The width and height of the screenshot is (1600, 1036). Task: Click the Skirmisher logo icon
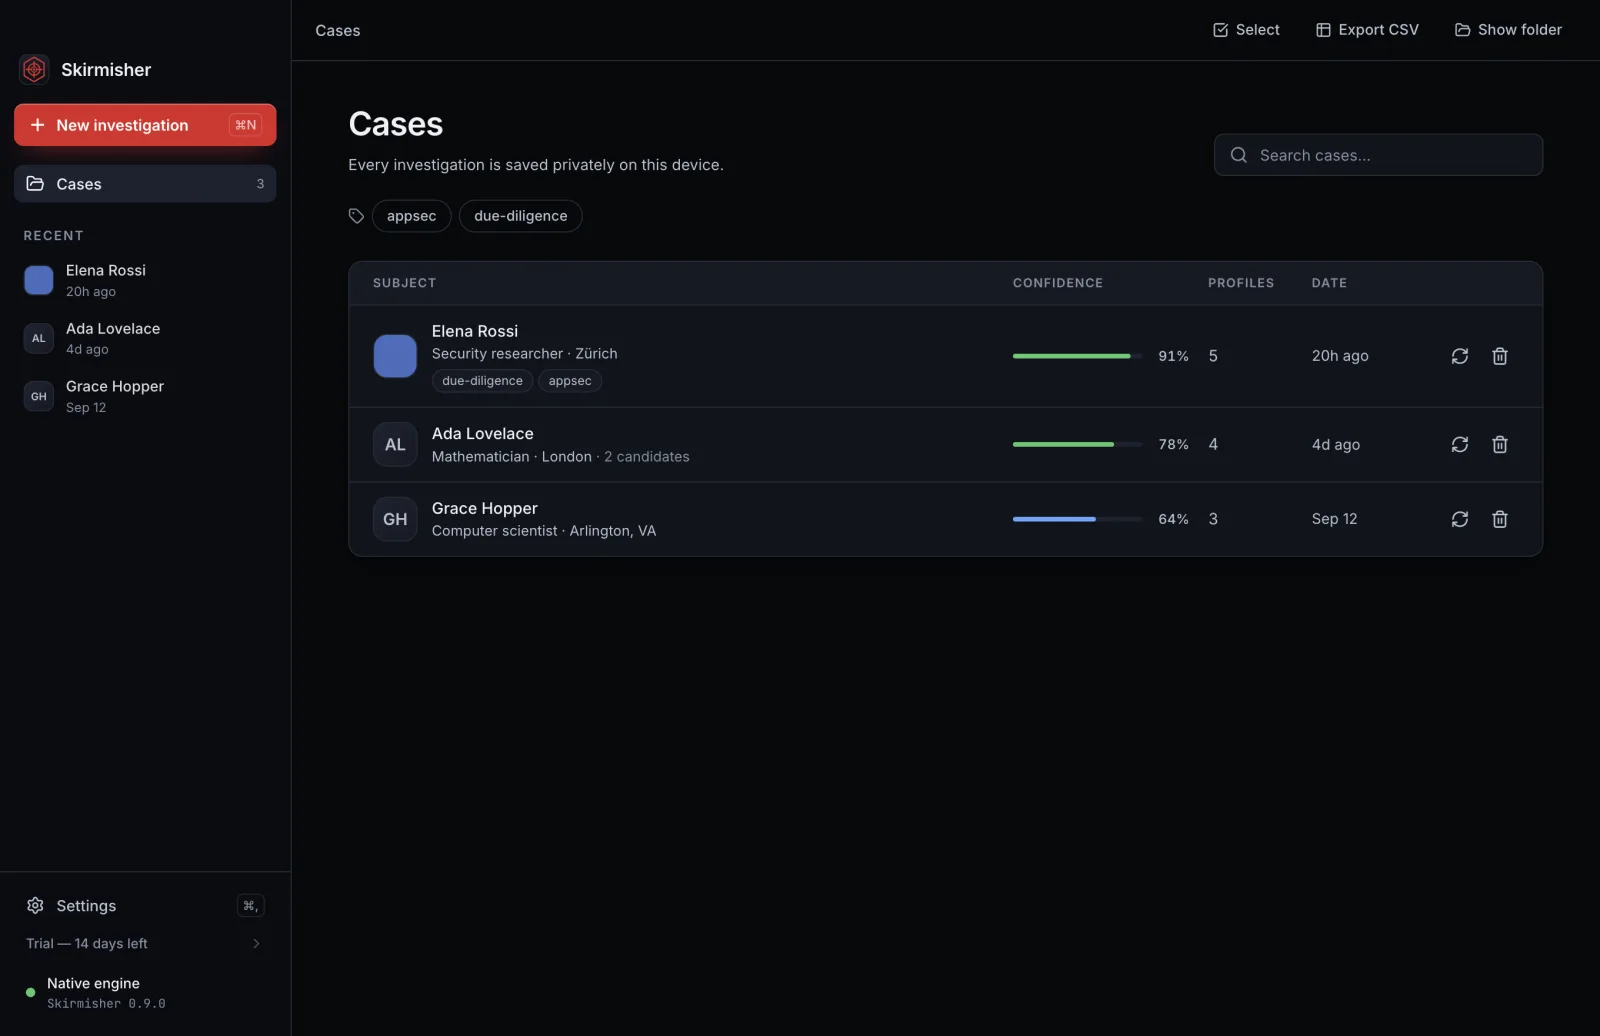pos(34,69)
